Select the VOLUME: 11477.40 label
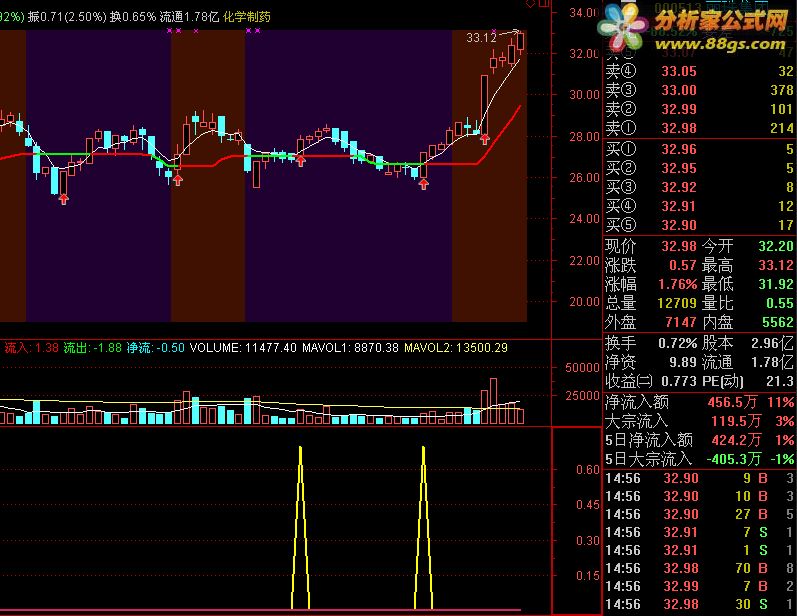The image size is (797, 616). coord(243,348)
